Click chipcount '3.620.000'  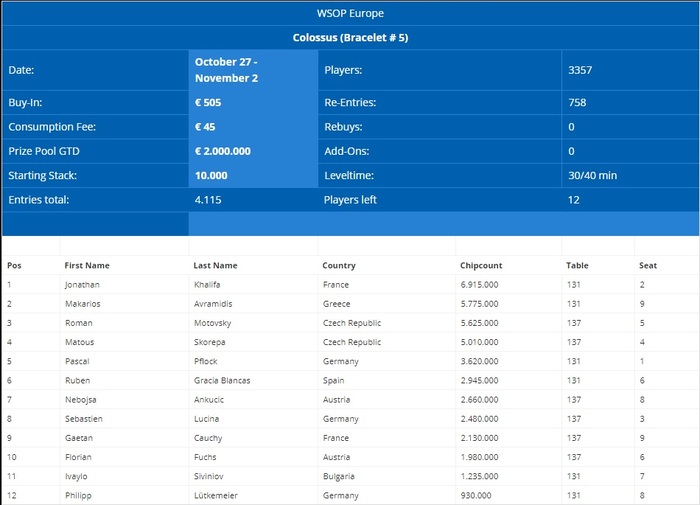pyautogui.click(x=479, y=362)
